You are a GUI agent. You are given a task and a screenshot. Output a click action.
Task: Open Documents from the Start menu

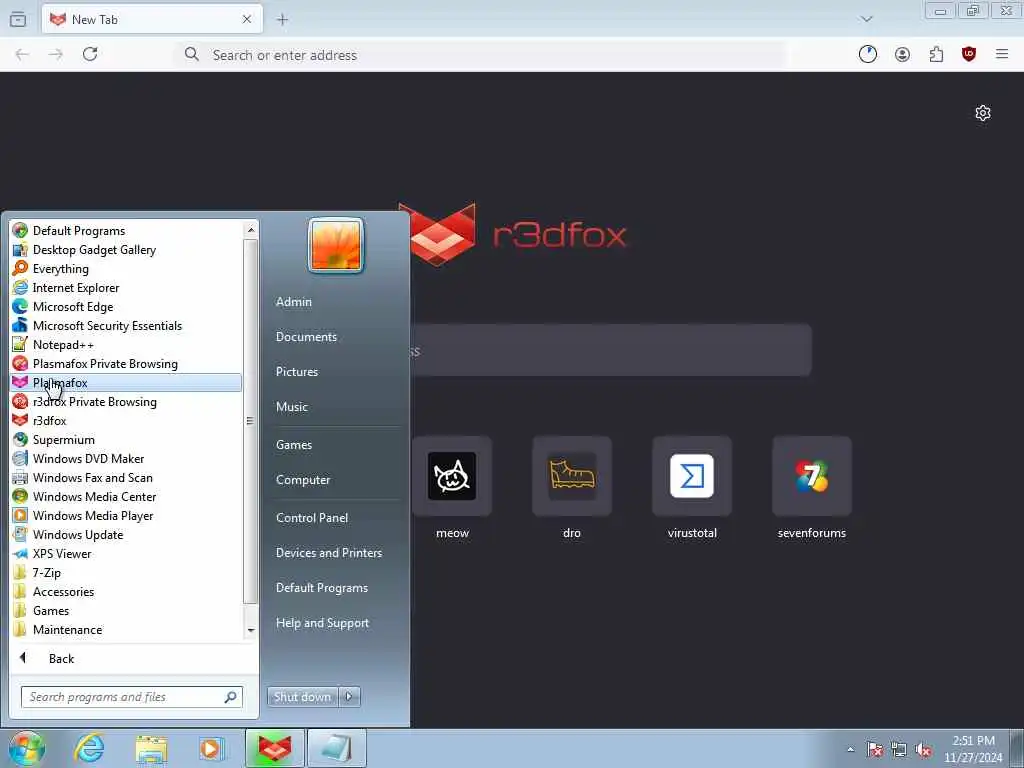[x=306, y=336]
